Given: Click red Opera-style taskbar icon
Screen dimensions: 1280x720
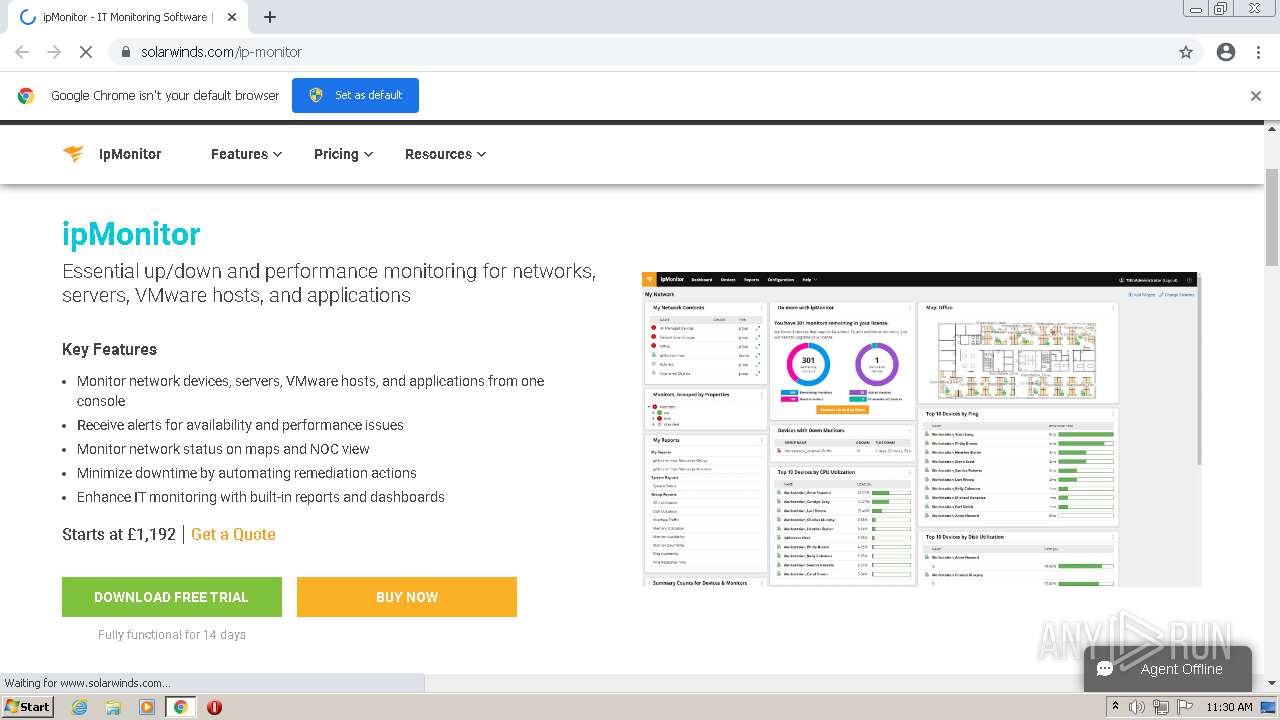Looking at the screenshot, I should (214, 707).
